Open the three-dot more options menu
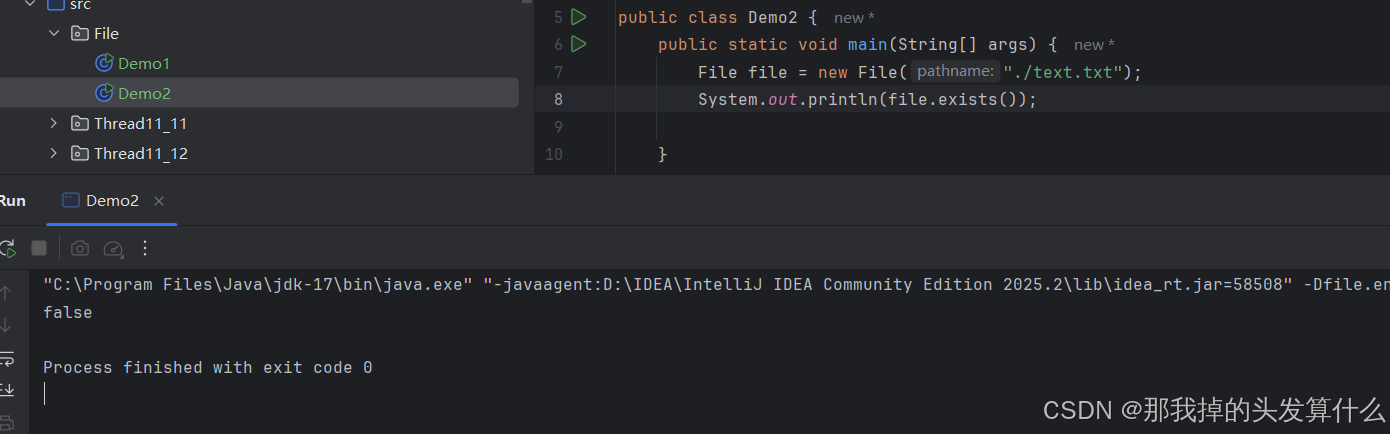 (x=145, y=248)
